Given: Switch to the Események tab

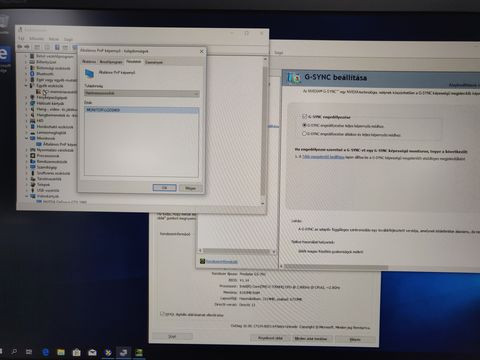Looking at the screenshot, I should tap(154, 62).
